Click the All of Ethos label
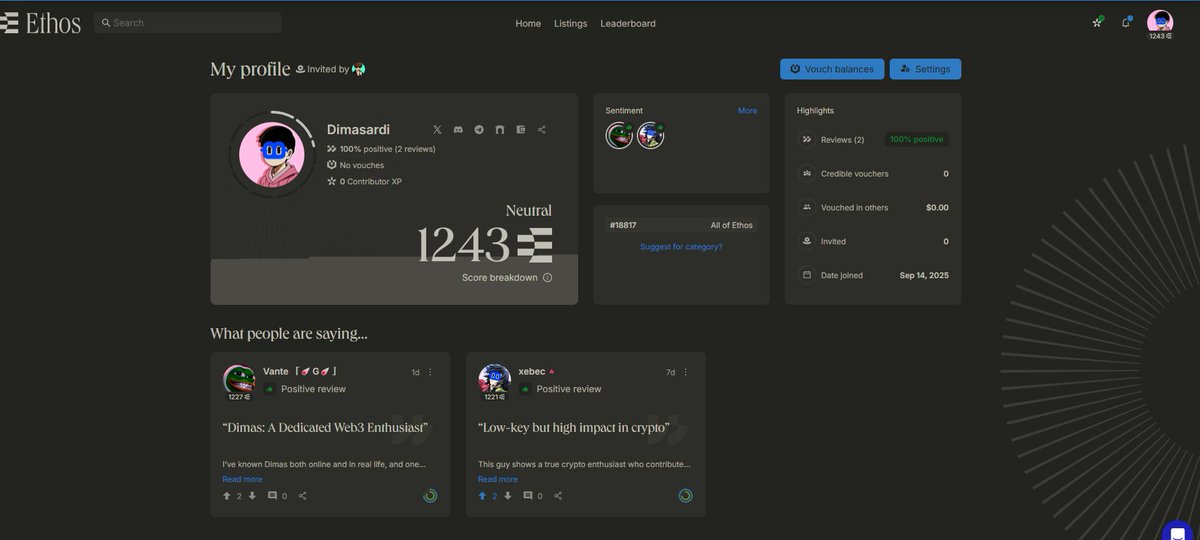Image resolution: width=1200 pixels, height=540 pixels. pyautogui.click(x=732, y=225)
